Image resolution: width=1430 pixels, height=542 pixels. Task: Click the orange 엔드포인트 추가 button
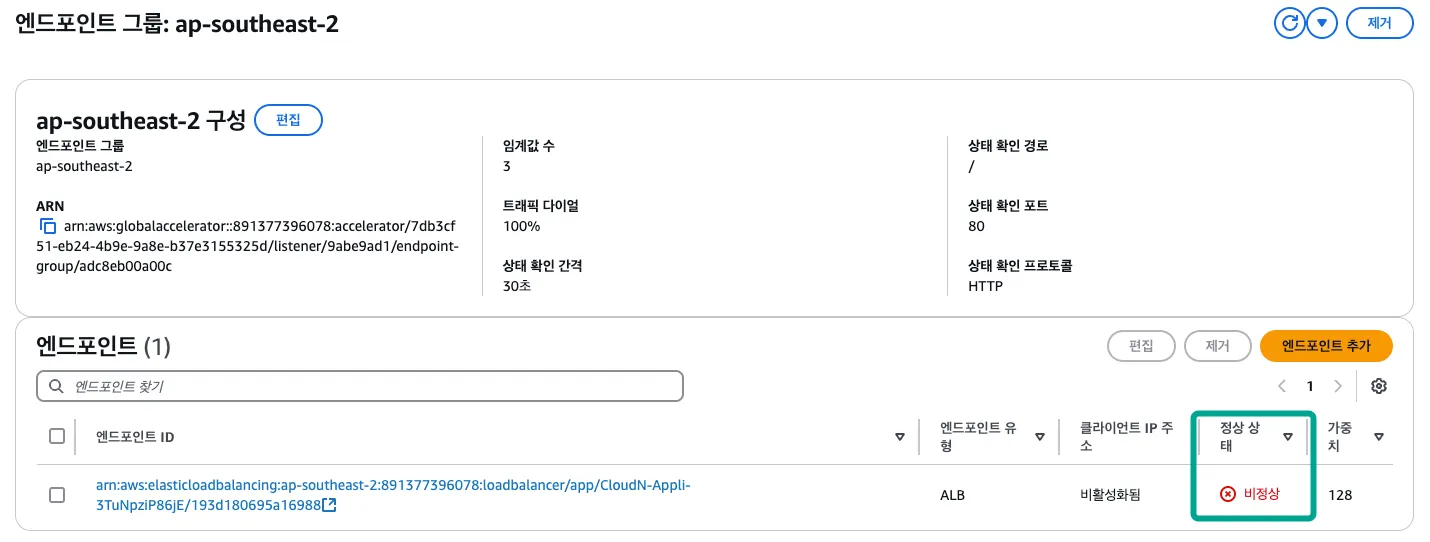click(x=1326, y=346)
